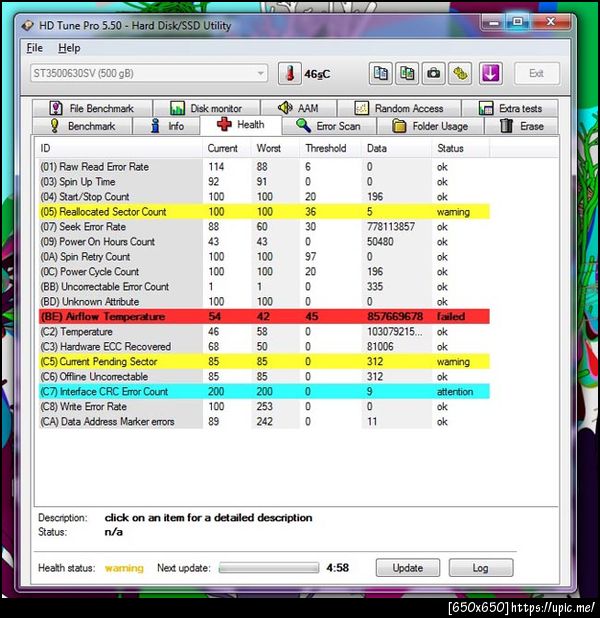Screen dimensions: 600x618
Task: Select the (01) Raw Read Error Rate row
Action: (264, 167)
